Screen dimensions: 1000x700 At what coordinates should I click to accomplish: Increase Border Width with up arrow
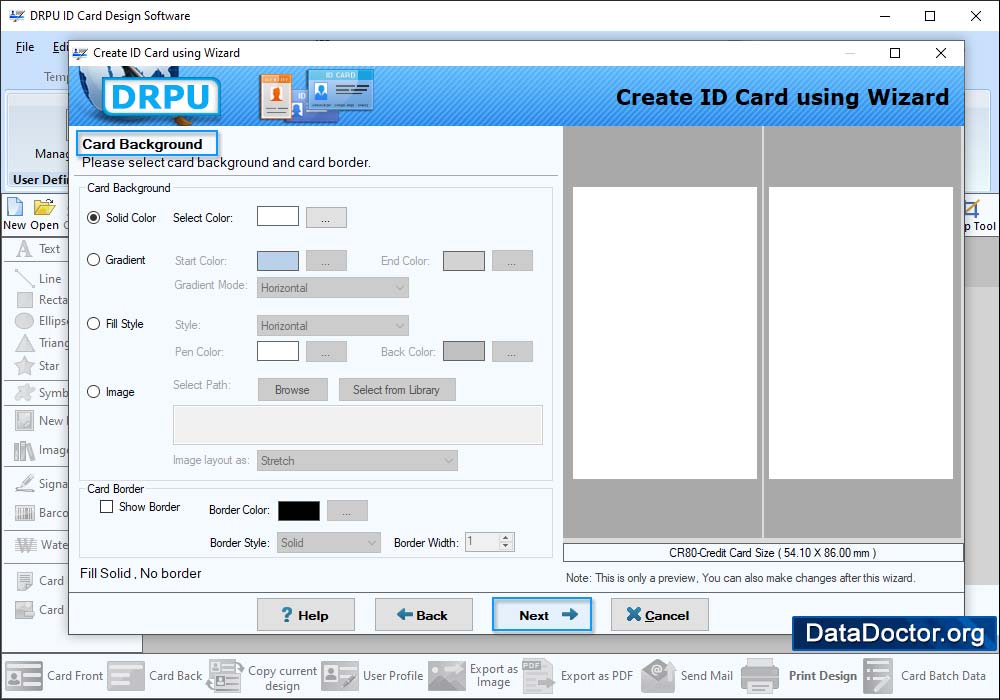click(x=506, y=537)
